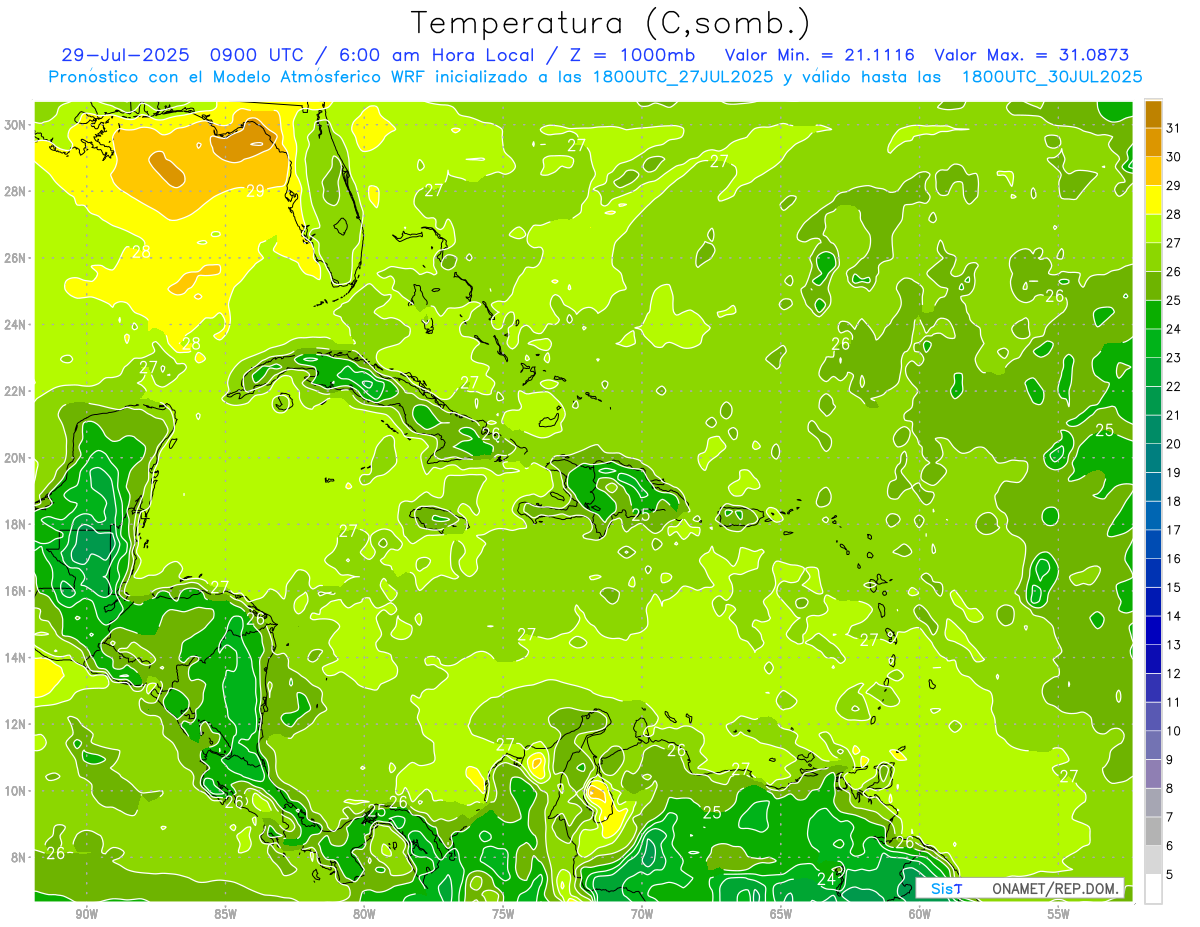Click the "SisT" label in the legend box

tap(946, 888)
